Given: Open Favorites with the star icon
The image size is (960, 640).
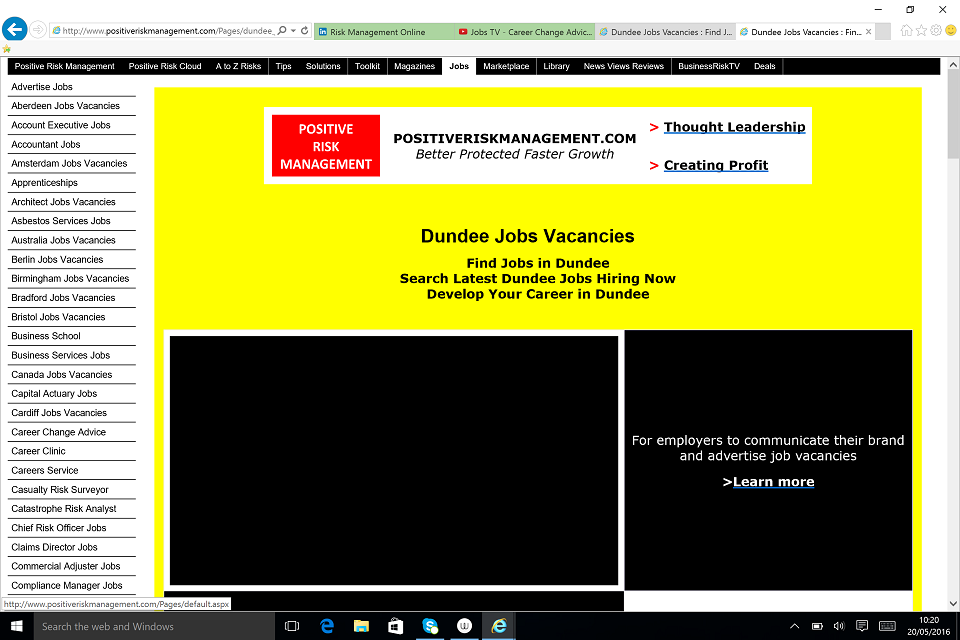Looking at the screenshot, I should tap(922, 31).
